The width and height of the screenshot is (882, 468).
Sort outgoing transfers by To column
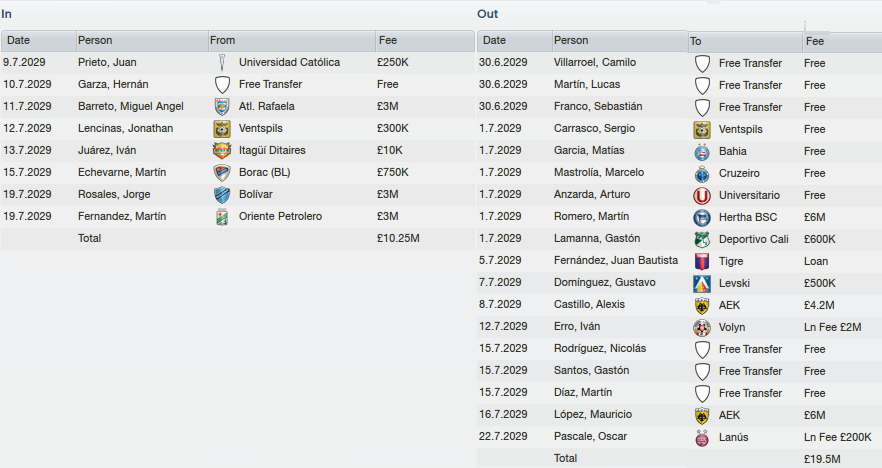click(x=745, y=41)
